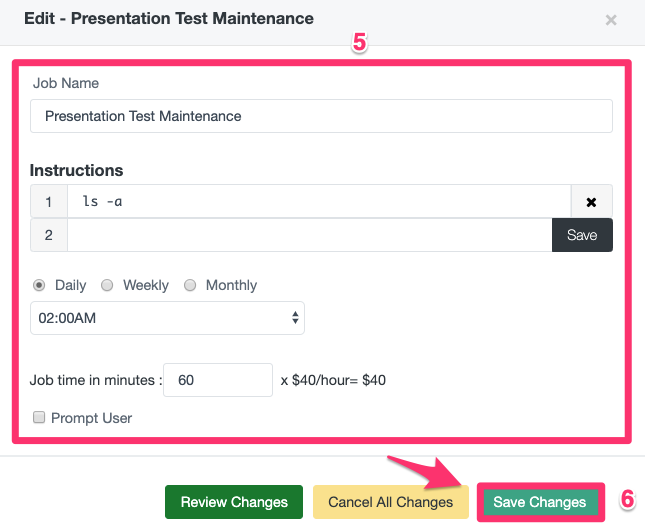Enable the Prompt User checkbox
Viewport: 645px width, 531px height.
click(x=40, y=418)
